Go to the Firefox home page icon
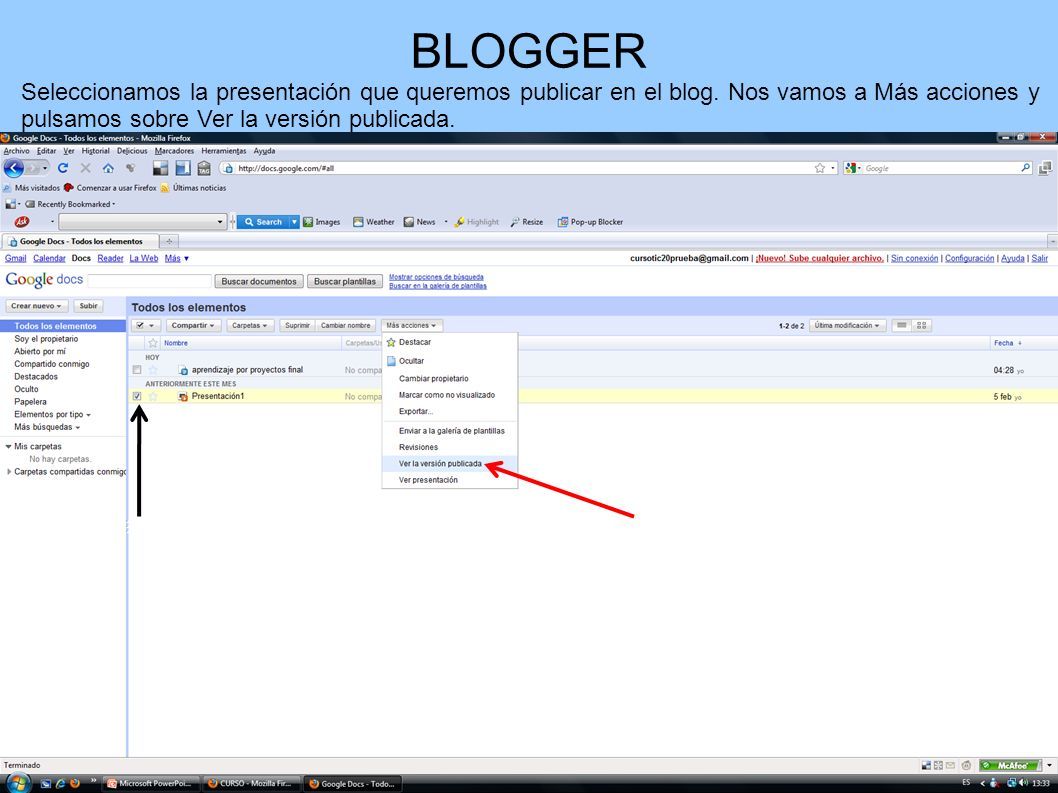1058x793 pixels. coord(108,168)
